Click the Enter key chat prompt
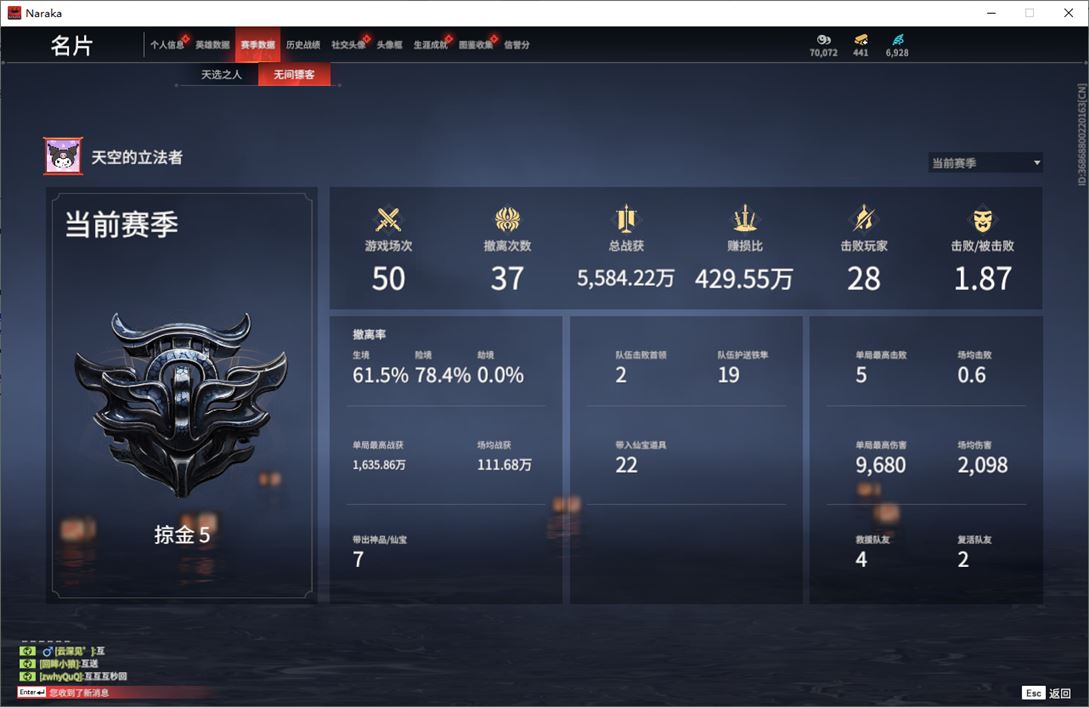 tap(32, 692)
